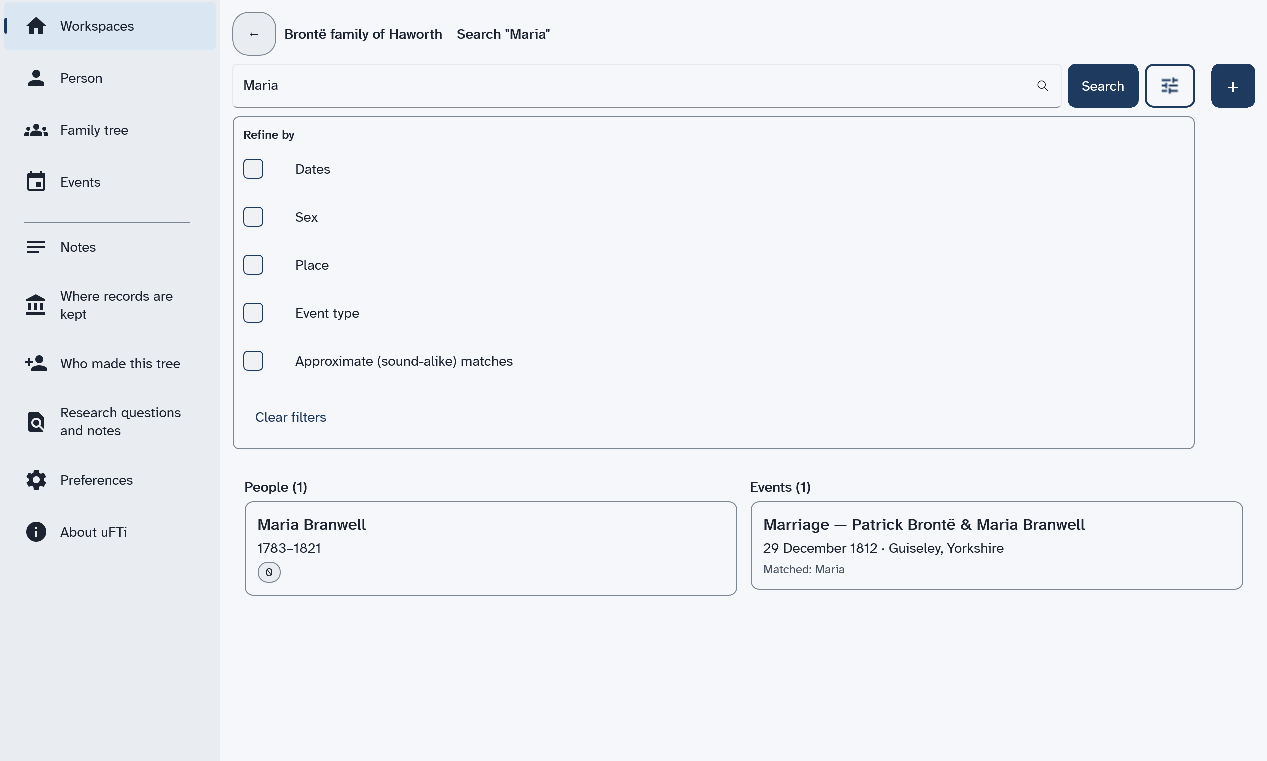Toggle the filter sliders button
Image resolution: width=1267 pixels, height=761 pixels.
tap(1170, 86)
